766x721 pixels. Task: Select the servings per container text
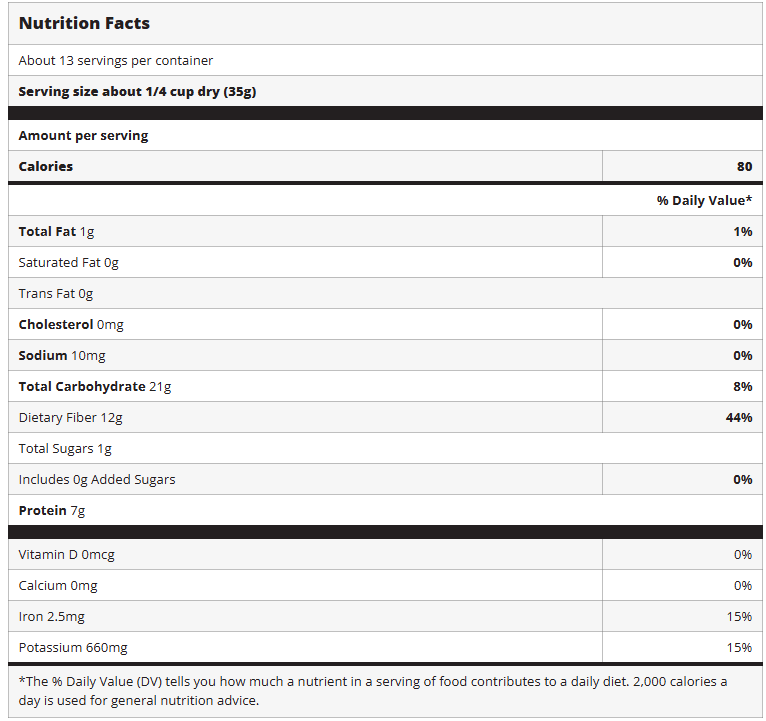[116, 60]
